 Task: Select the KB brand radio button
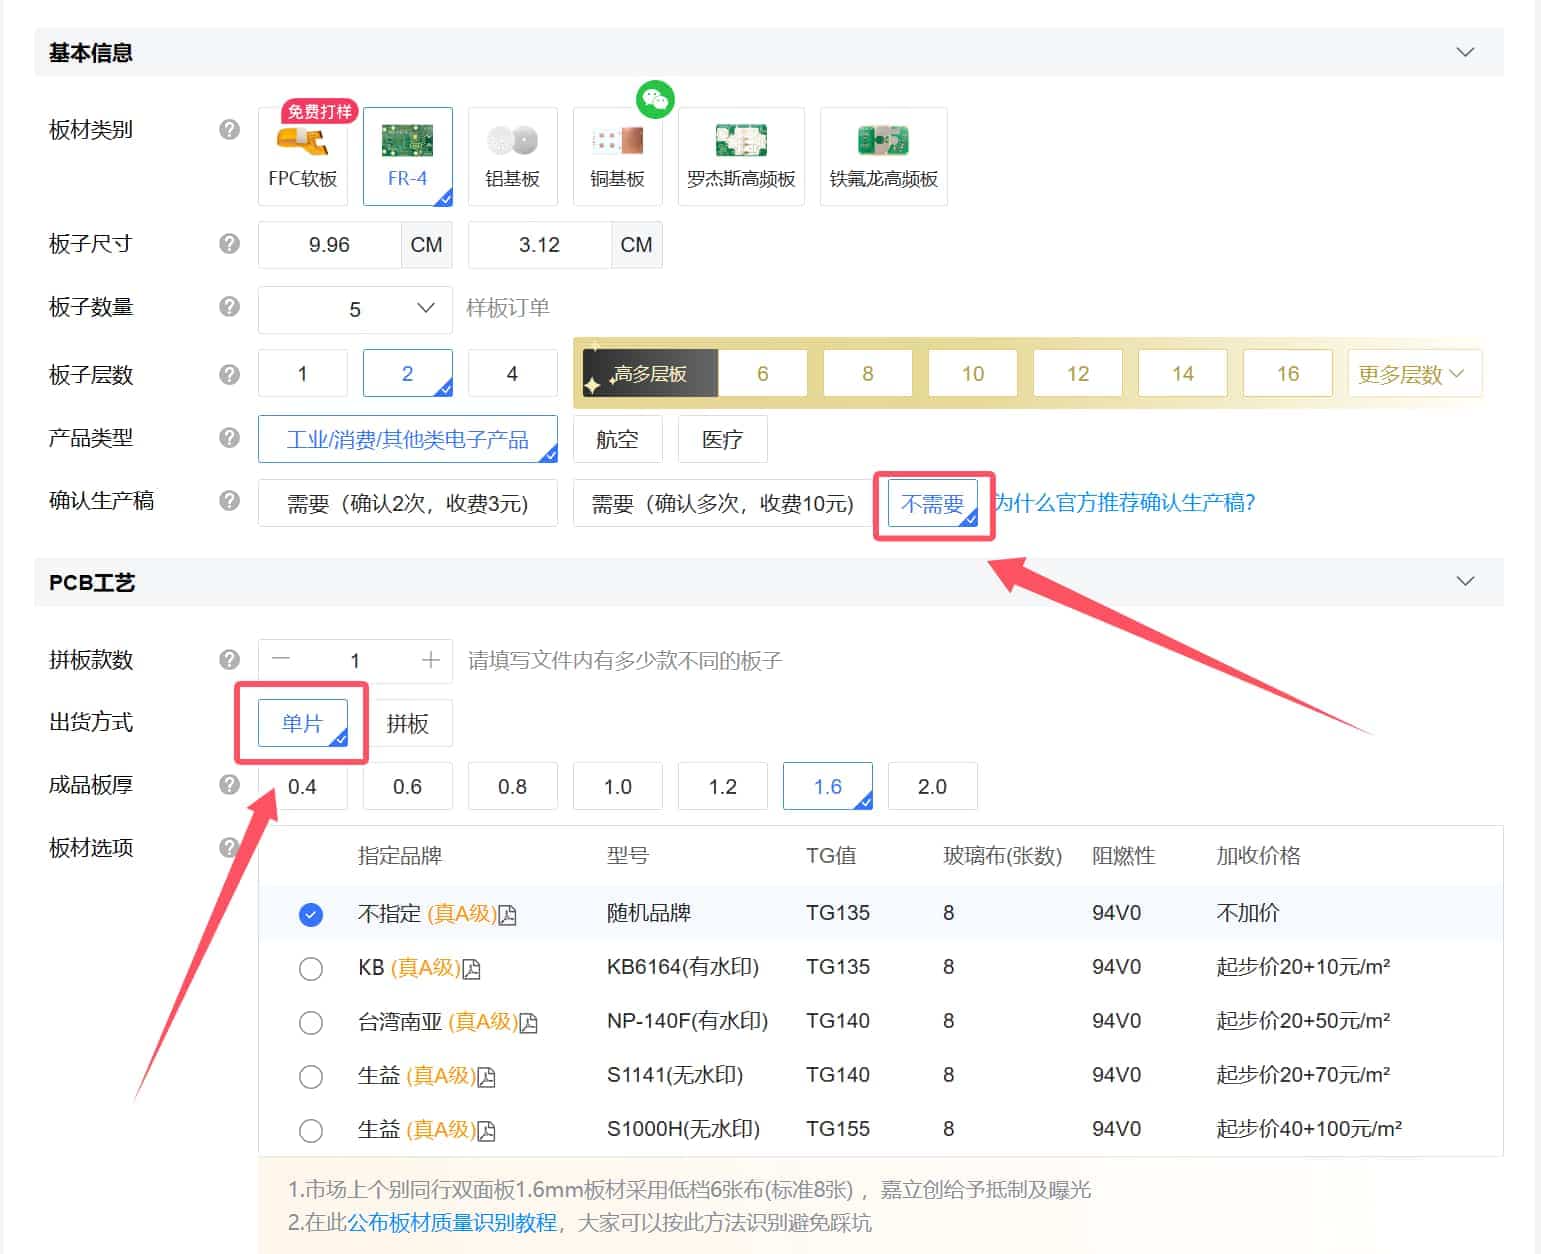311,968
